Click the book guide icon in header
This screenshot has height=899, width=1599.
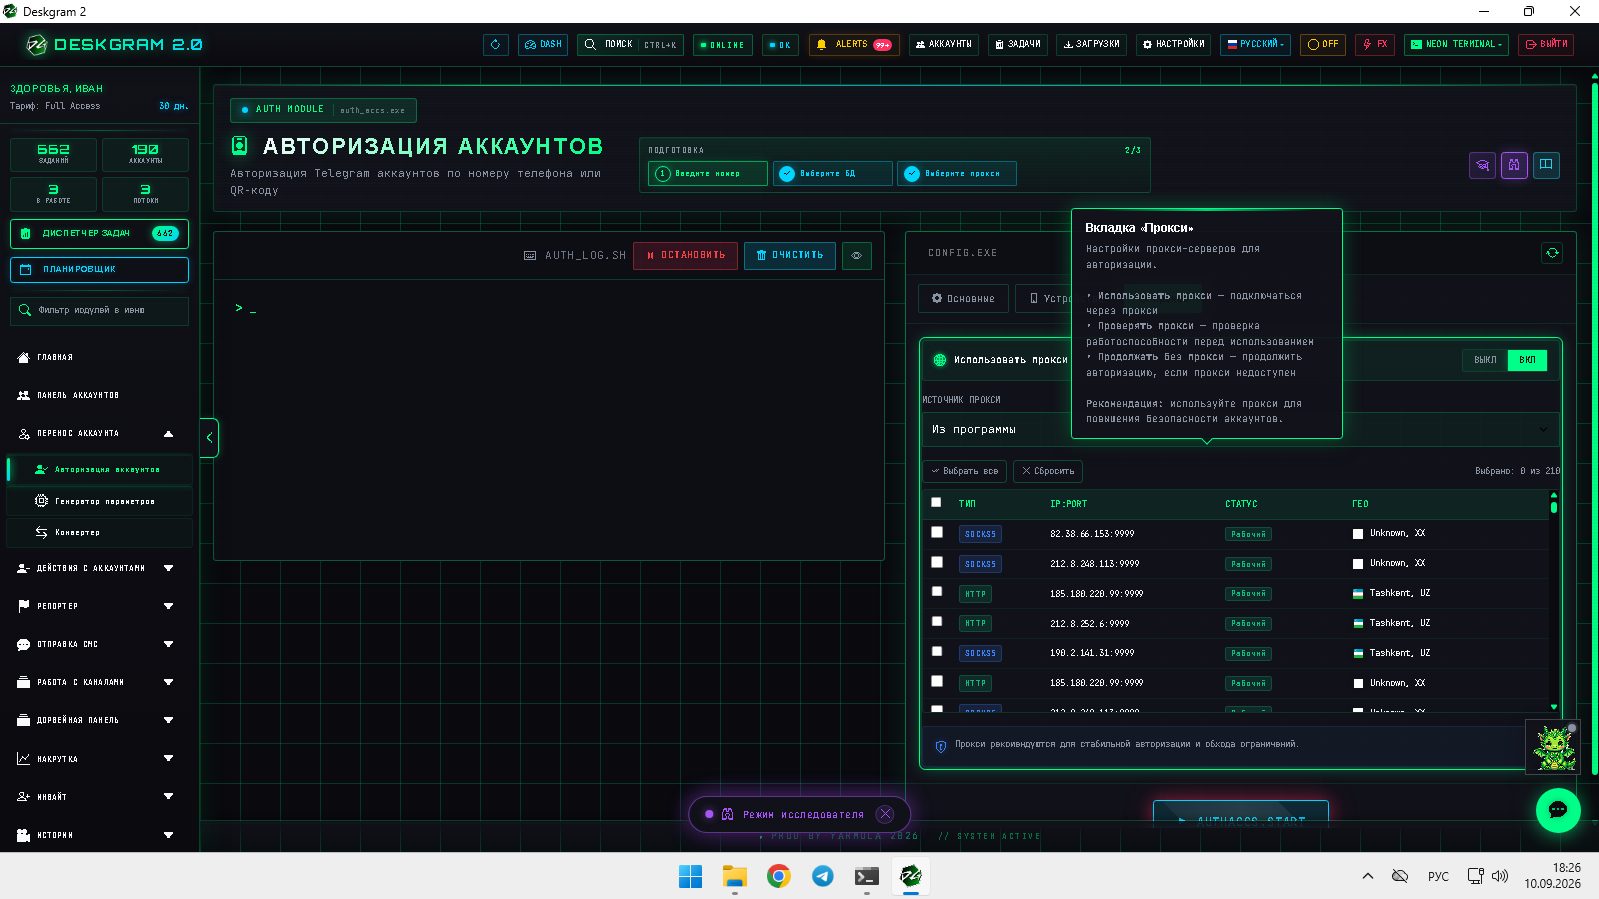(x=1546, y=165)
